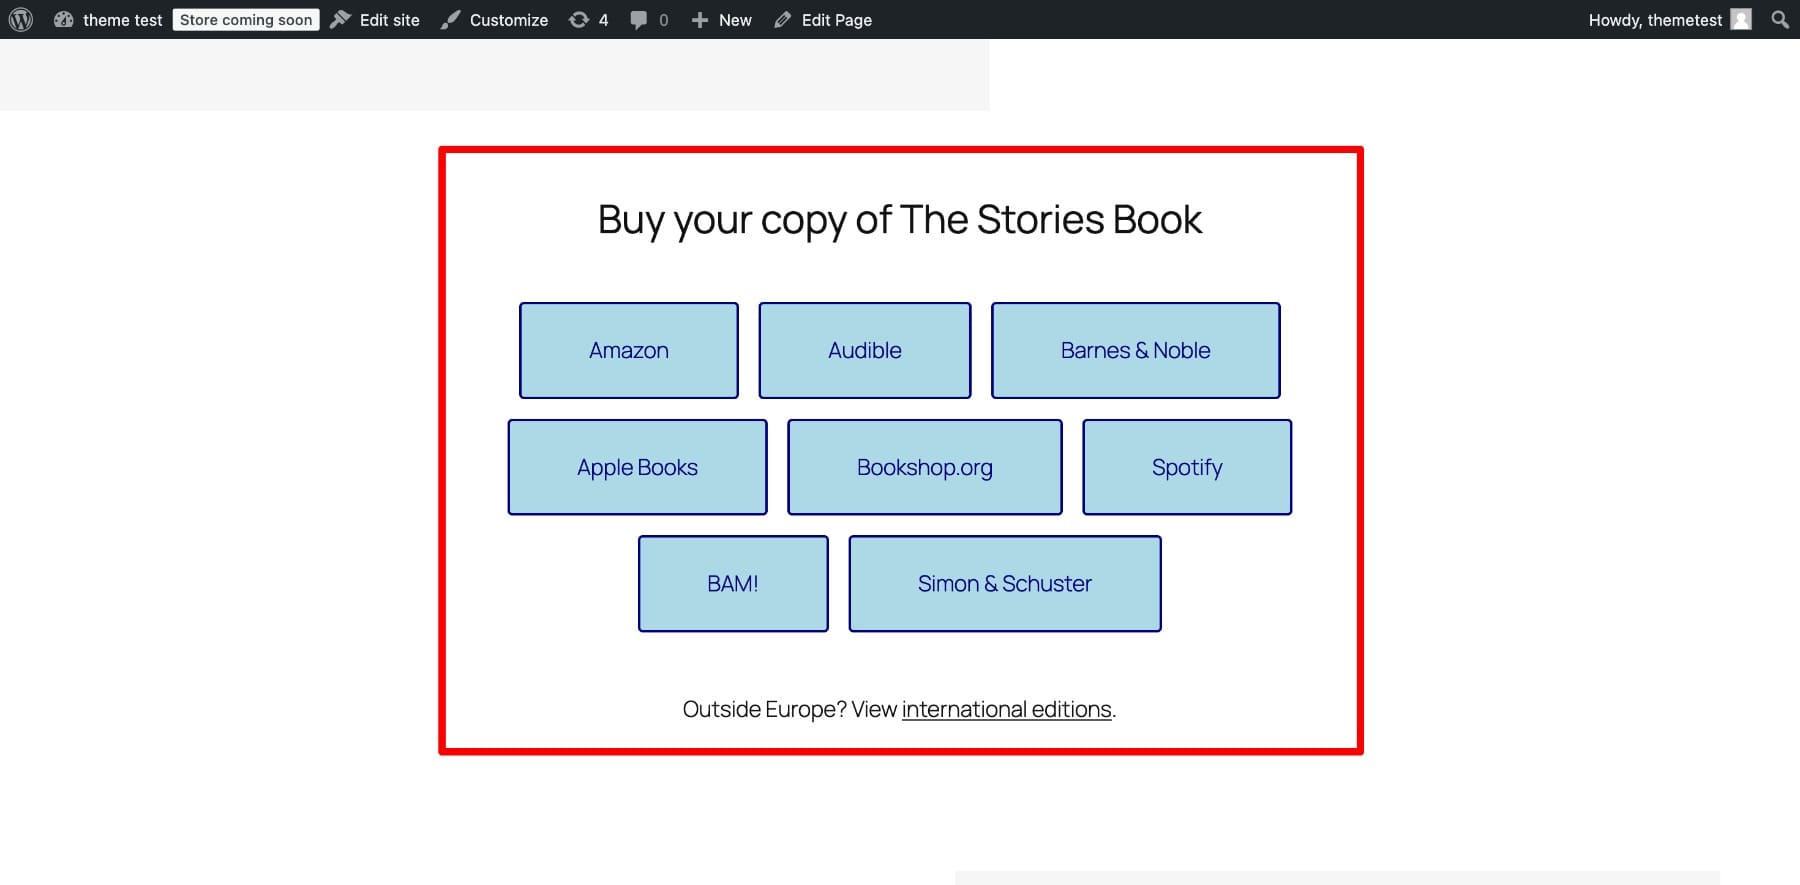Click the admin bar search magnifier

click(1780, 20)
